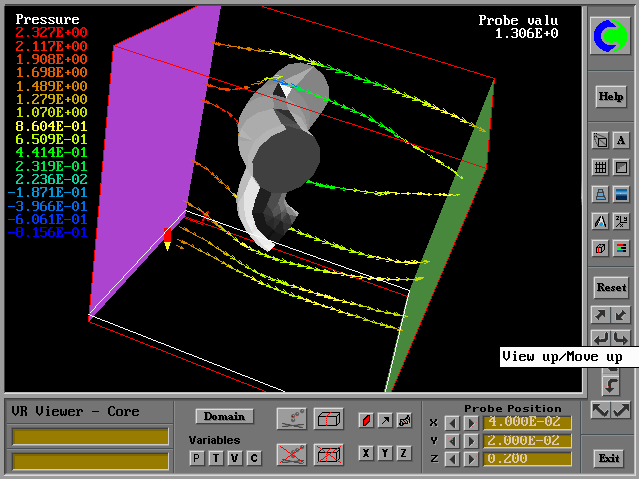Click the wireframe box outline icon
Screen dimensions: 639x479
pos(327,419)
